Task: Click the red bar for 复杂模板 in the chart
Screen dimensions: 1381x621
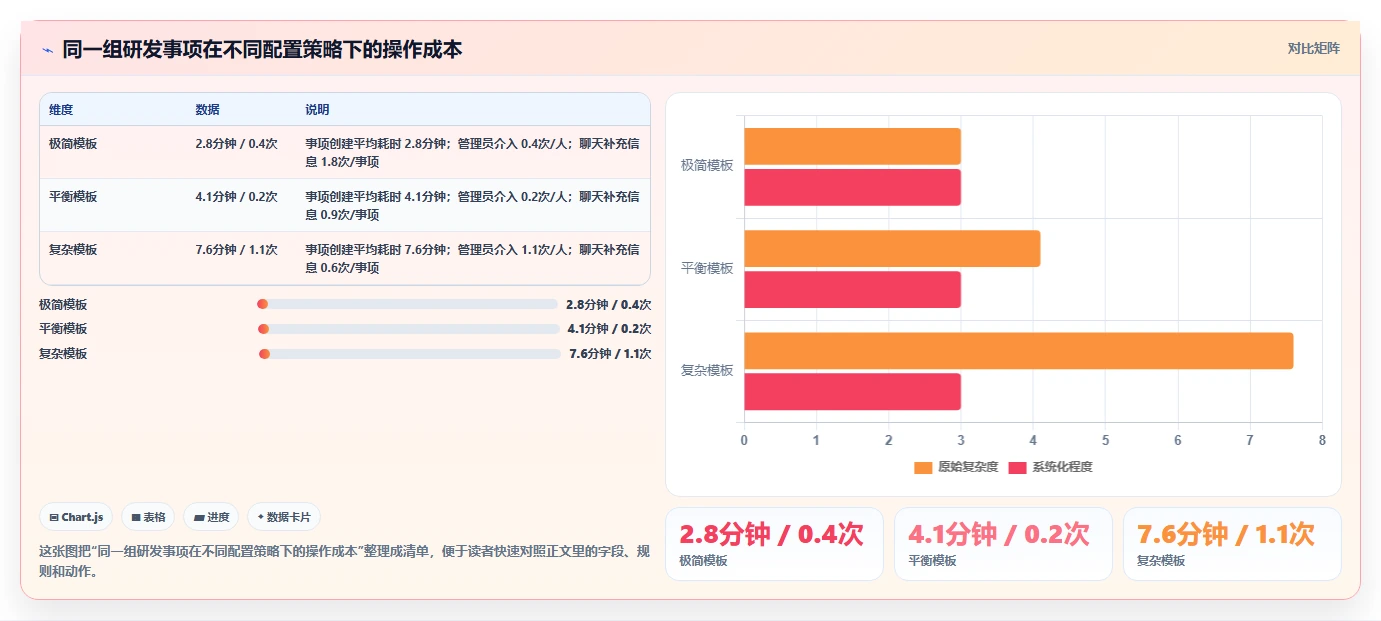Action: tap(852, 391)
